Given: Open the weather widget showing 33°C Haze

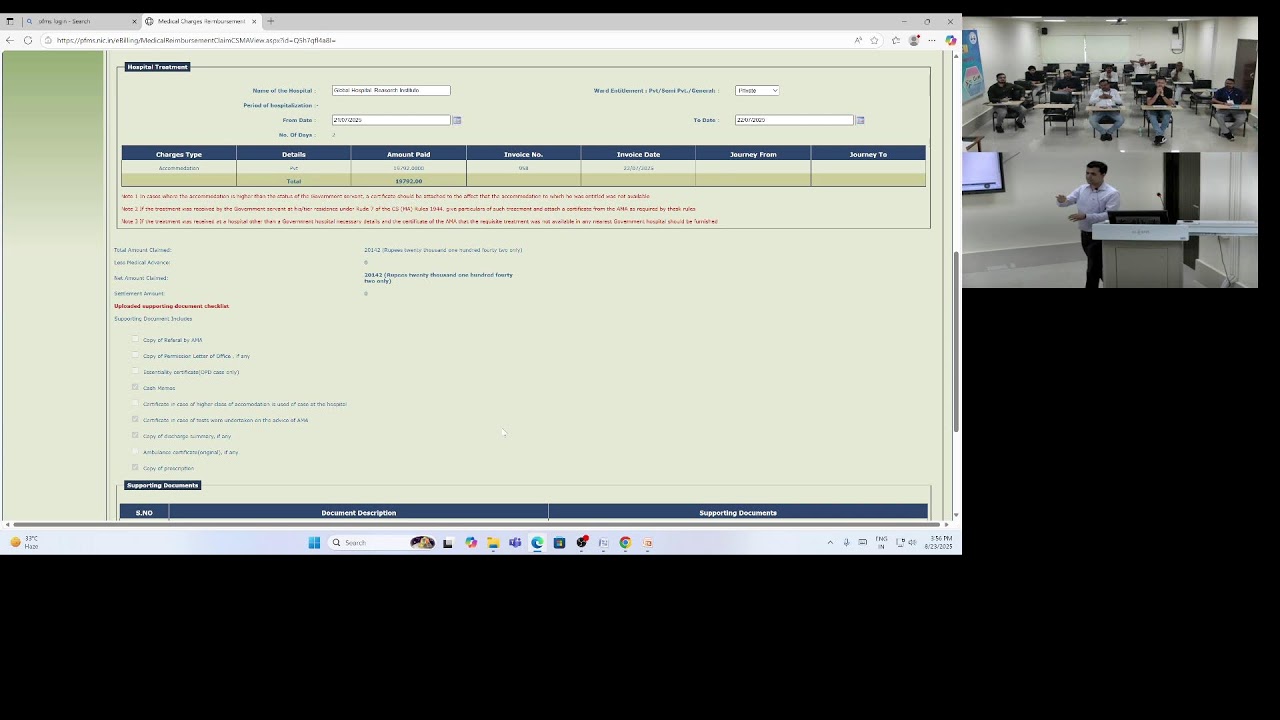Looking at the screenshot, I should [24, 542].
